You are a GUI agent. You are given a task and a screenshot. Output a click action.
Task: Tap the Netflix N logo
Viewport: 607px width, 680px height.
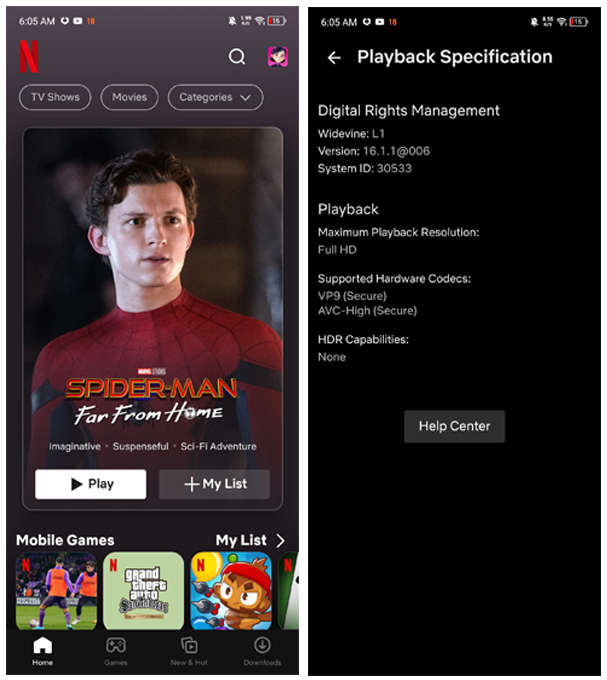coord(29,57)
